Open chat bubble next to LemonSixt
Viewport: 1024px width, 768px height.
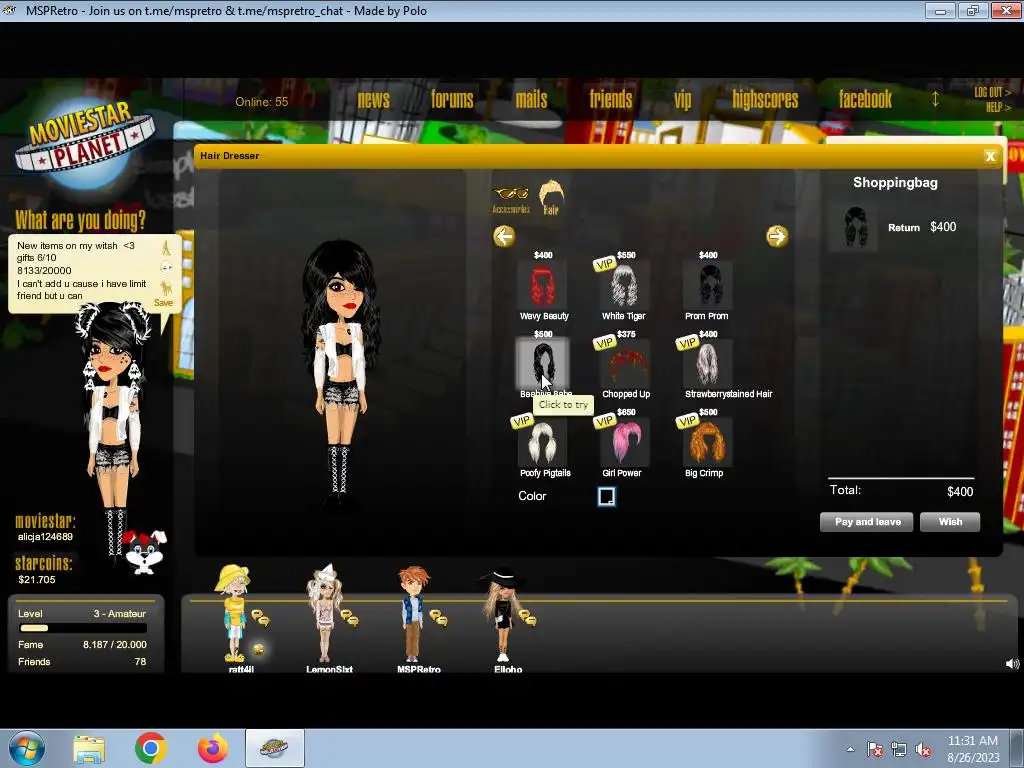pos(349,617)
